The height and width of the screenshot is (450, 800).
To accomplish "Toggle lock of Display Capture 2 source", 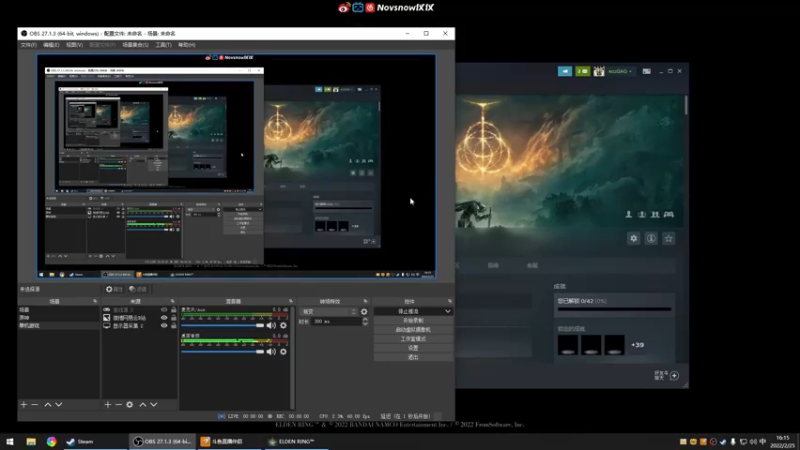I will point(173,326).
